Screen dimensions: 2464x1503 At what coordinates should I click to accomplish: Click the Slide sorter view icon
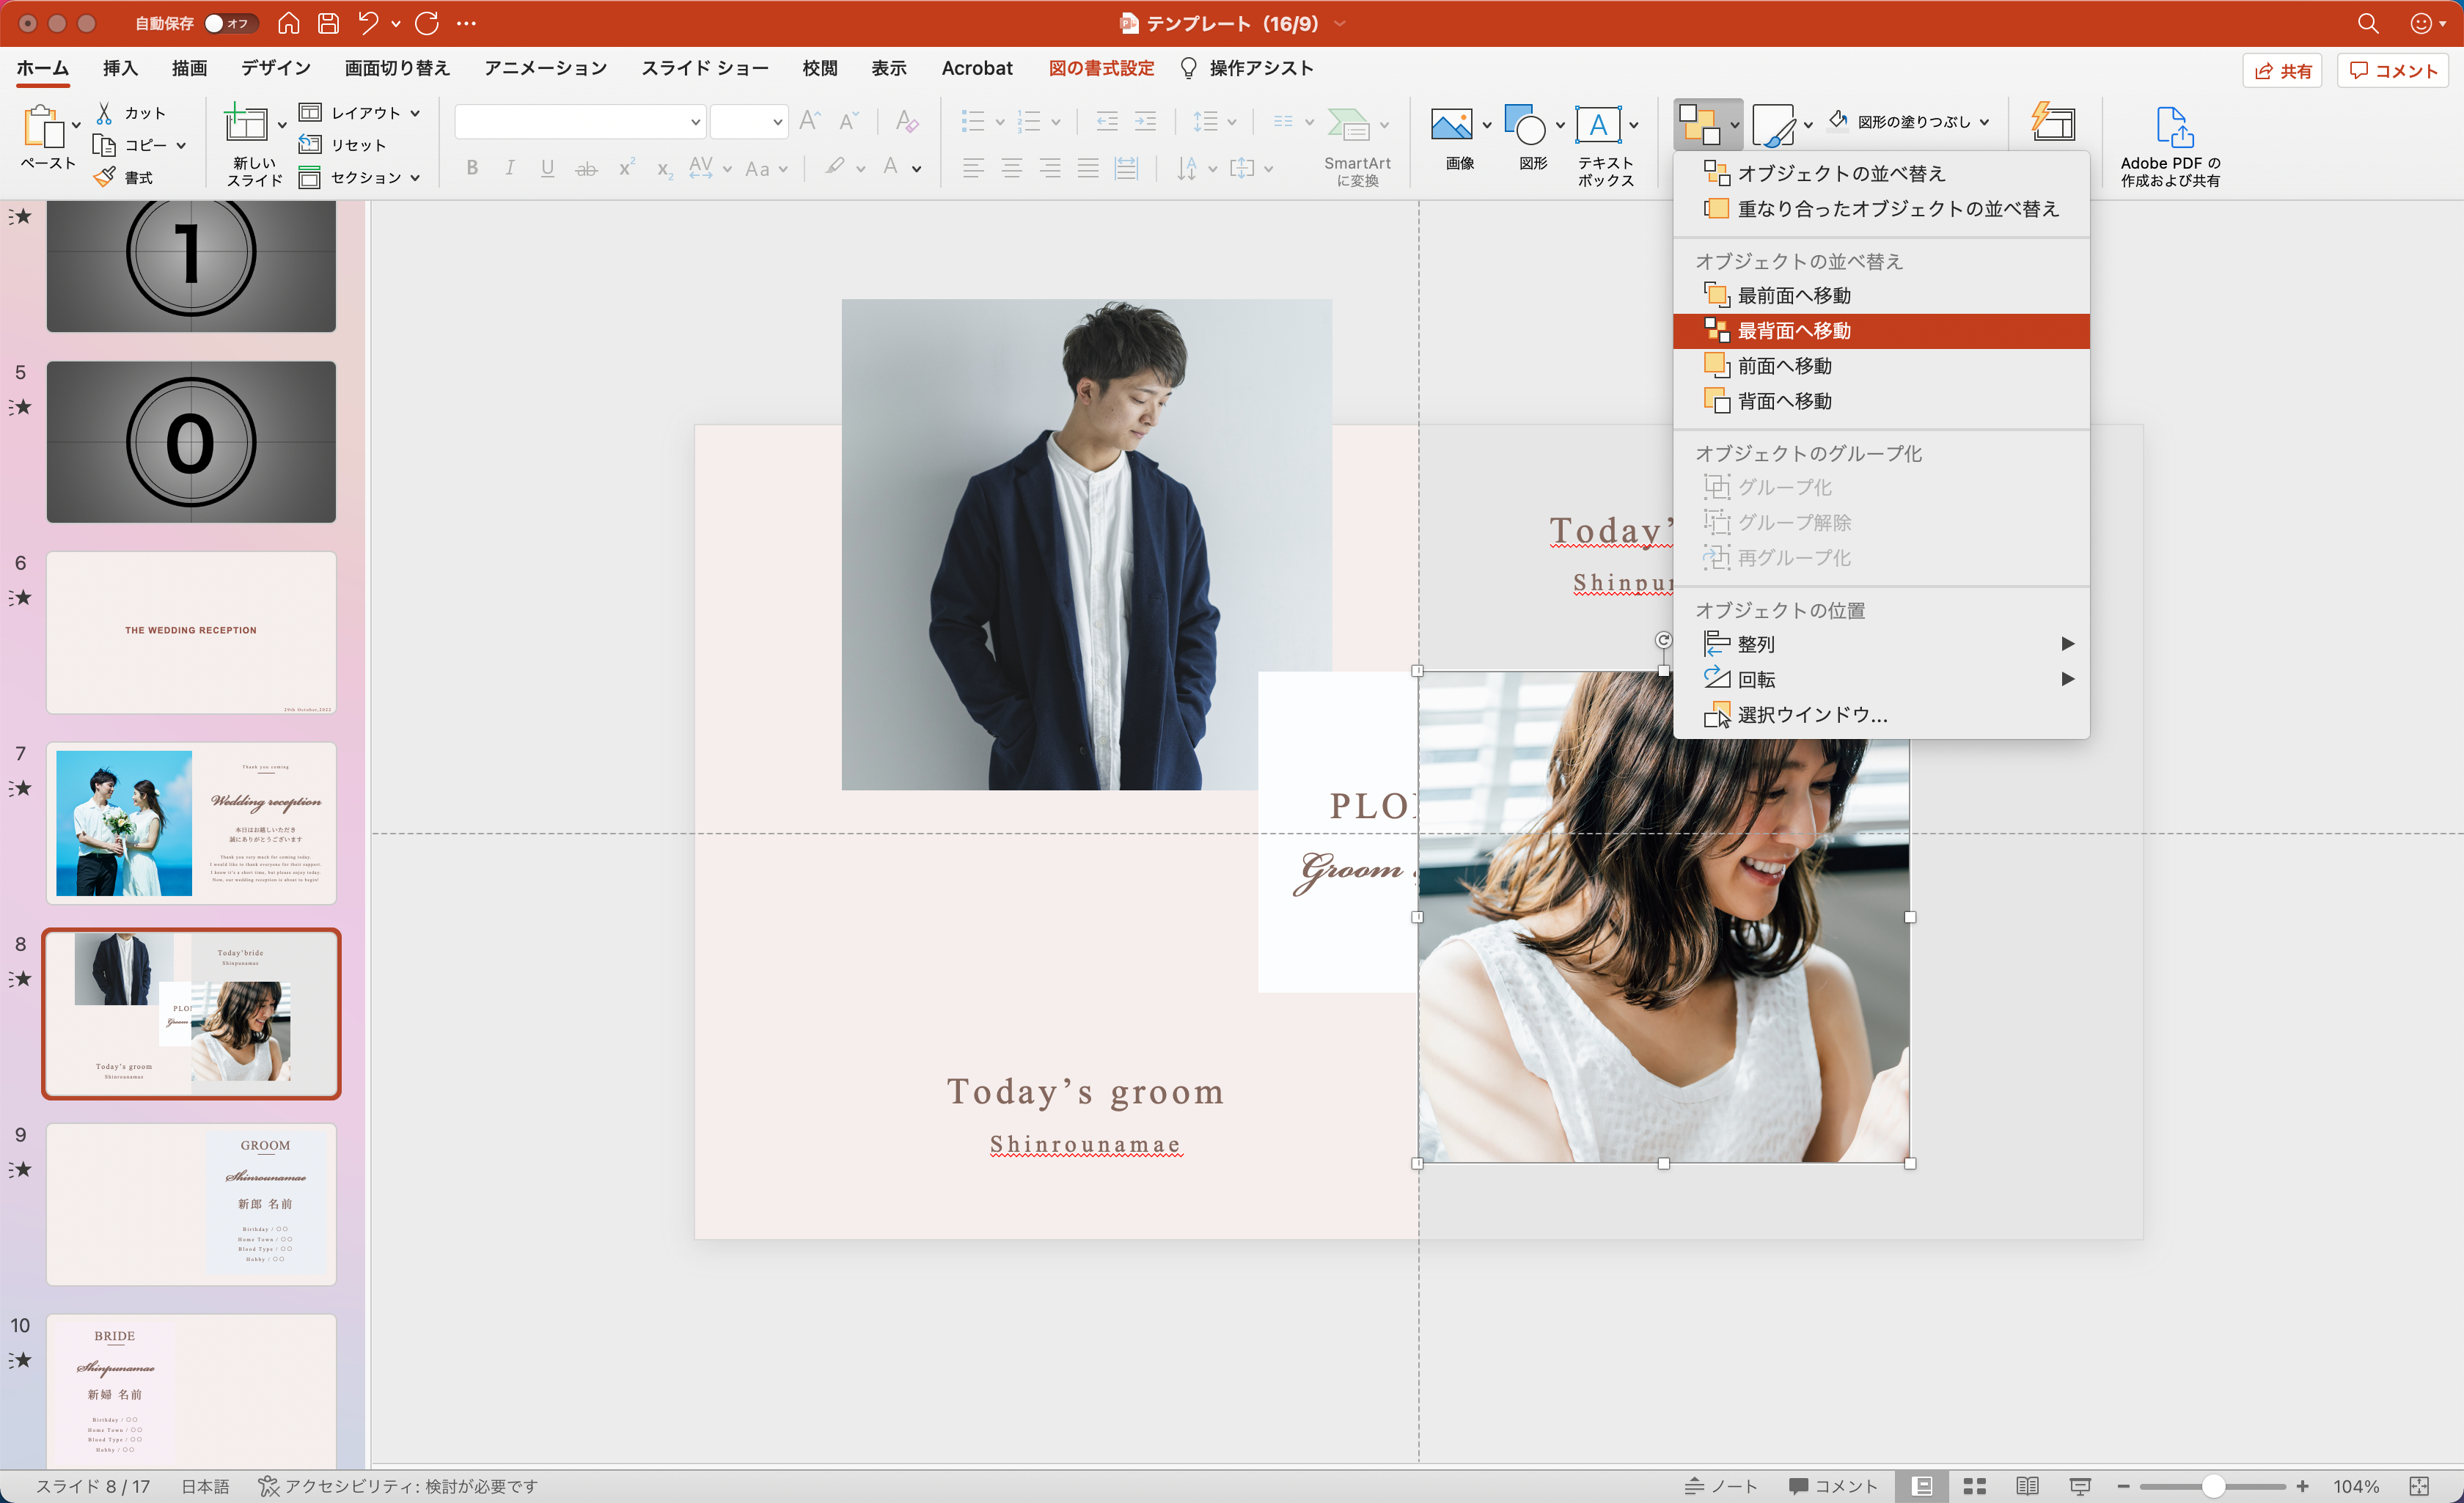(x=1974, y=1486)
